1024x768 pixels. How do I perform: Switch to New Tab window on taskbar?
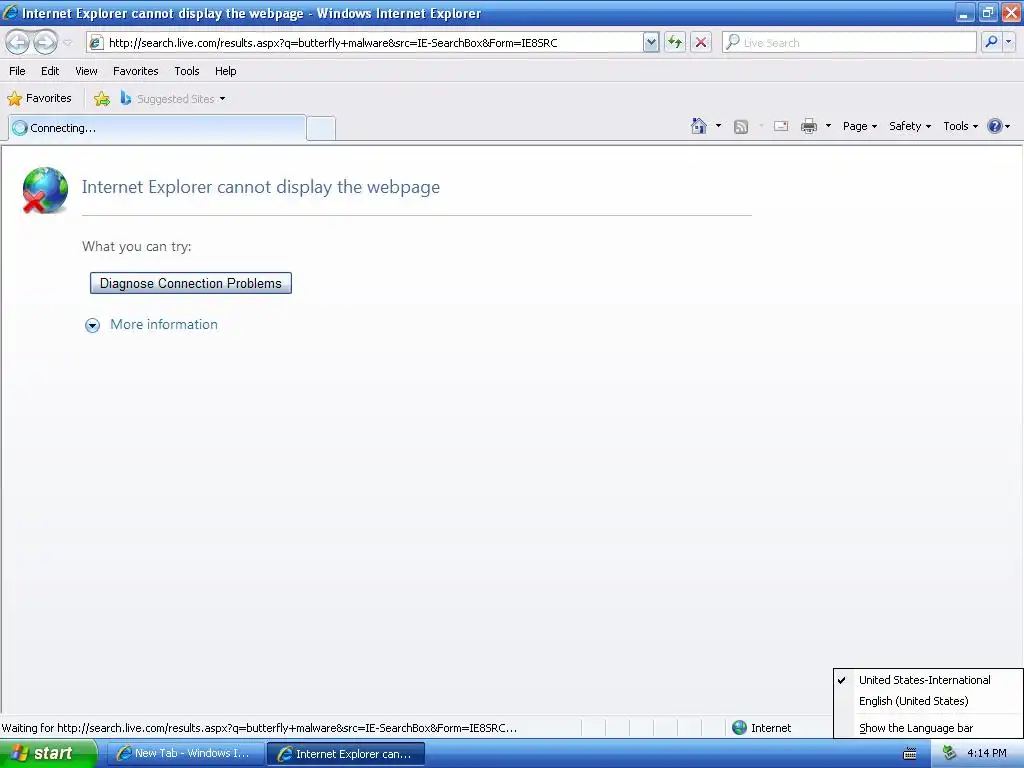pos(185,754)
